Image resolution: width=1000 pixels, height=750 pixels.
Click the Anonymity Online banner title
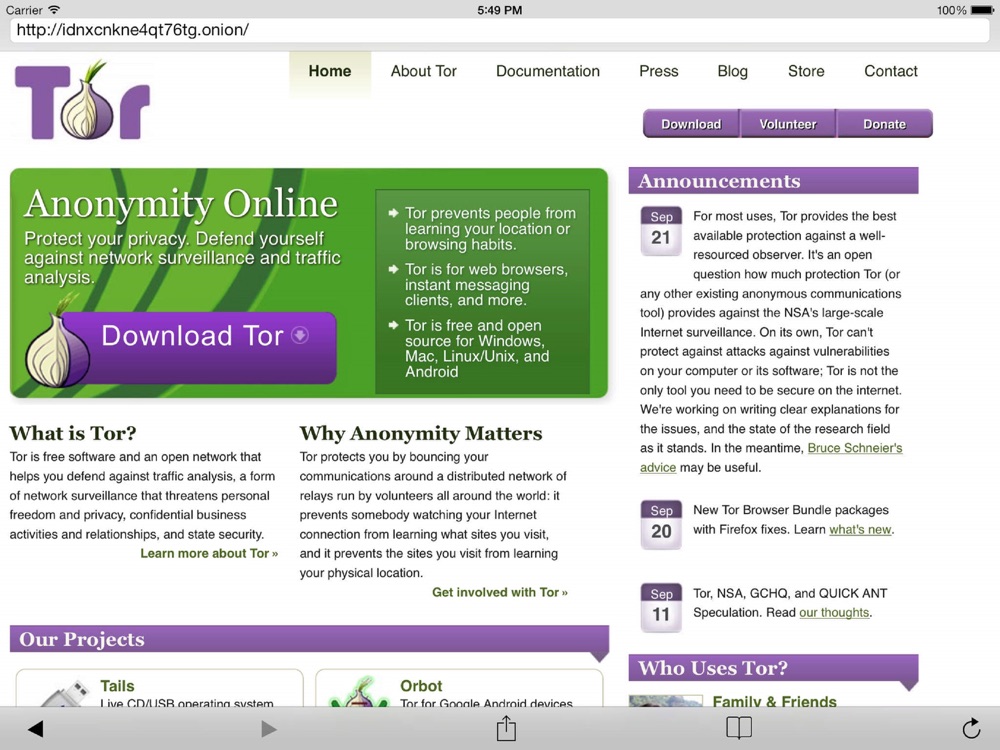point(181,204)
